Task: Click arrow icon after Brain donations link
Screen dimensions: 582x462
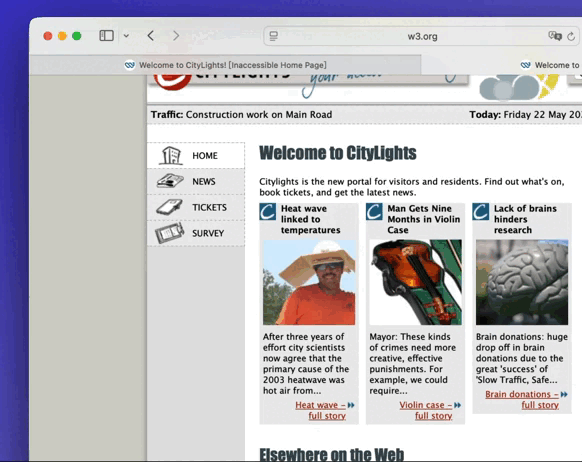Action: point(564,394)
